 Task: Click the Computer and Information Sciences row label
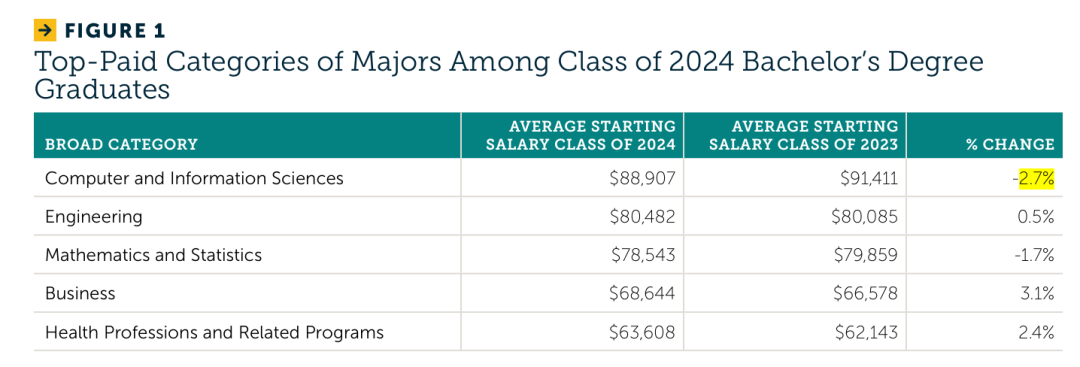[194, 178]
